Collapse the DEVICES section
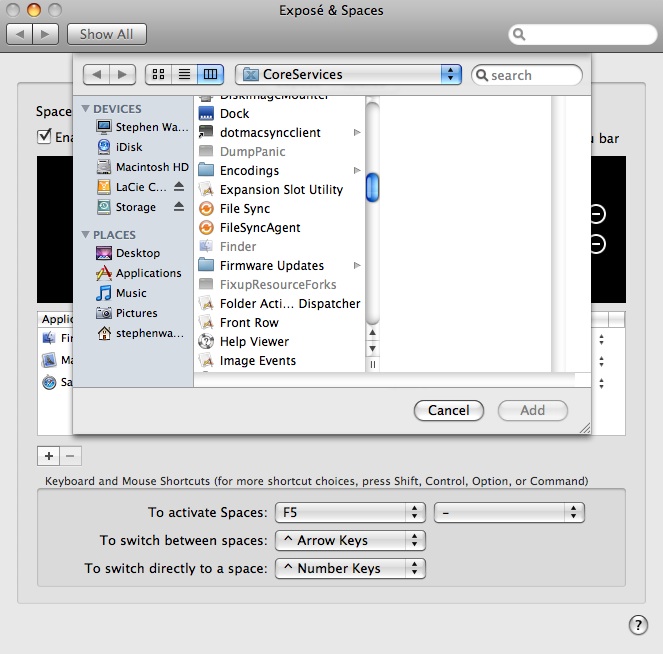 (x=85, y=109)
